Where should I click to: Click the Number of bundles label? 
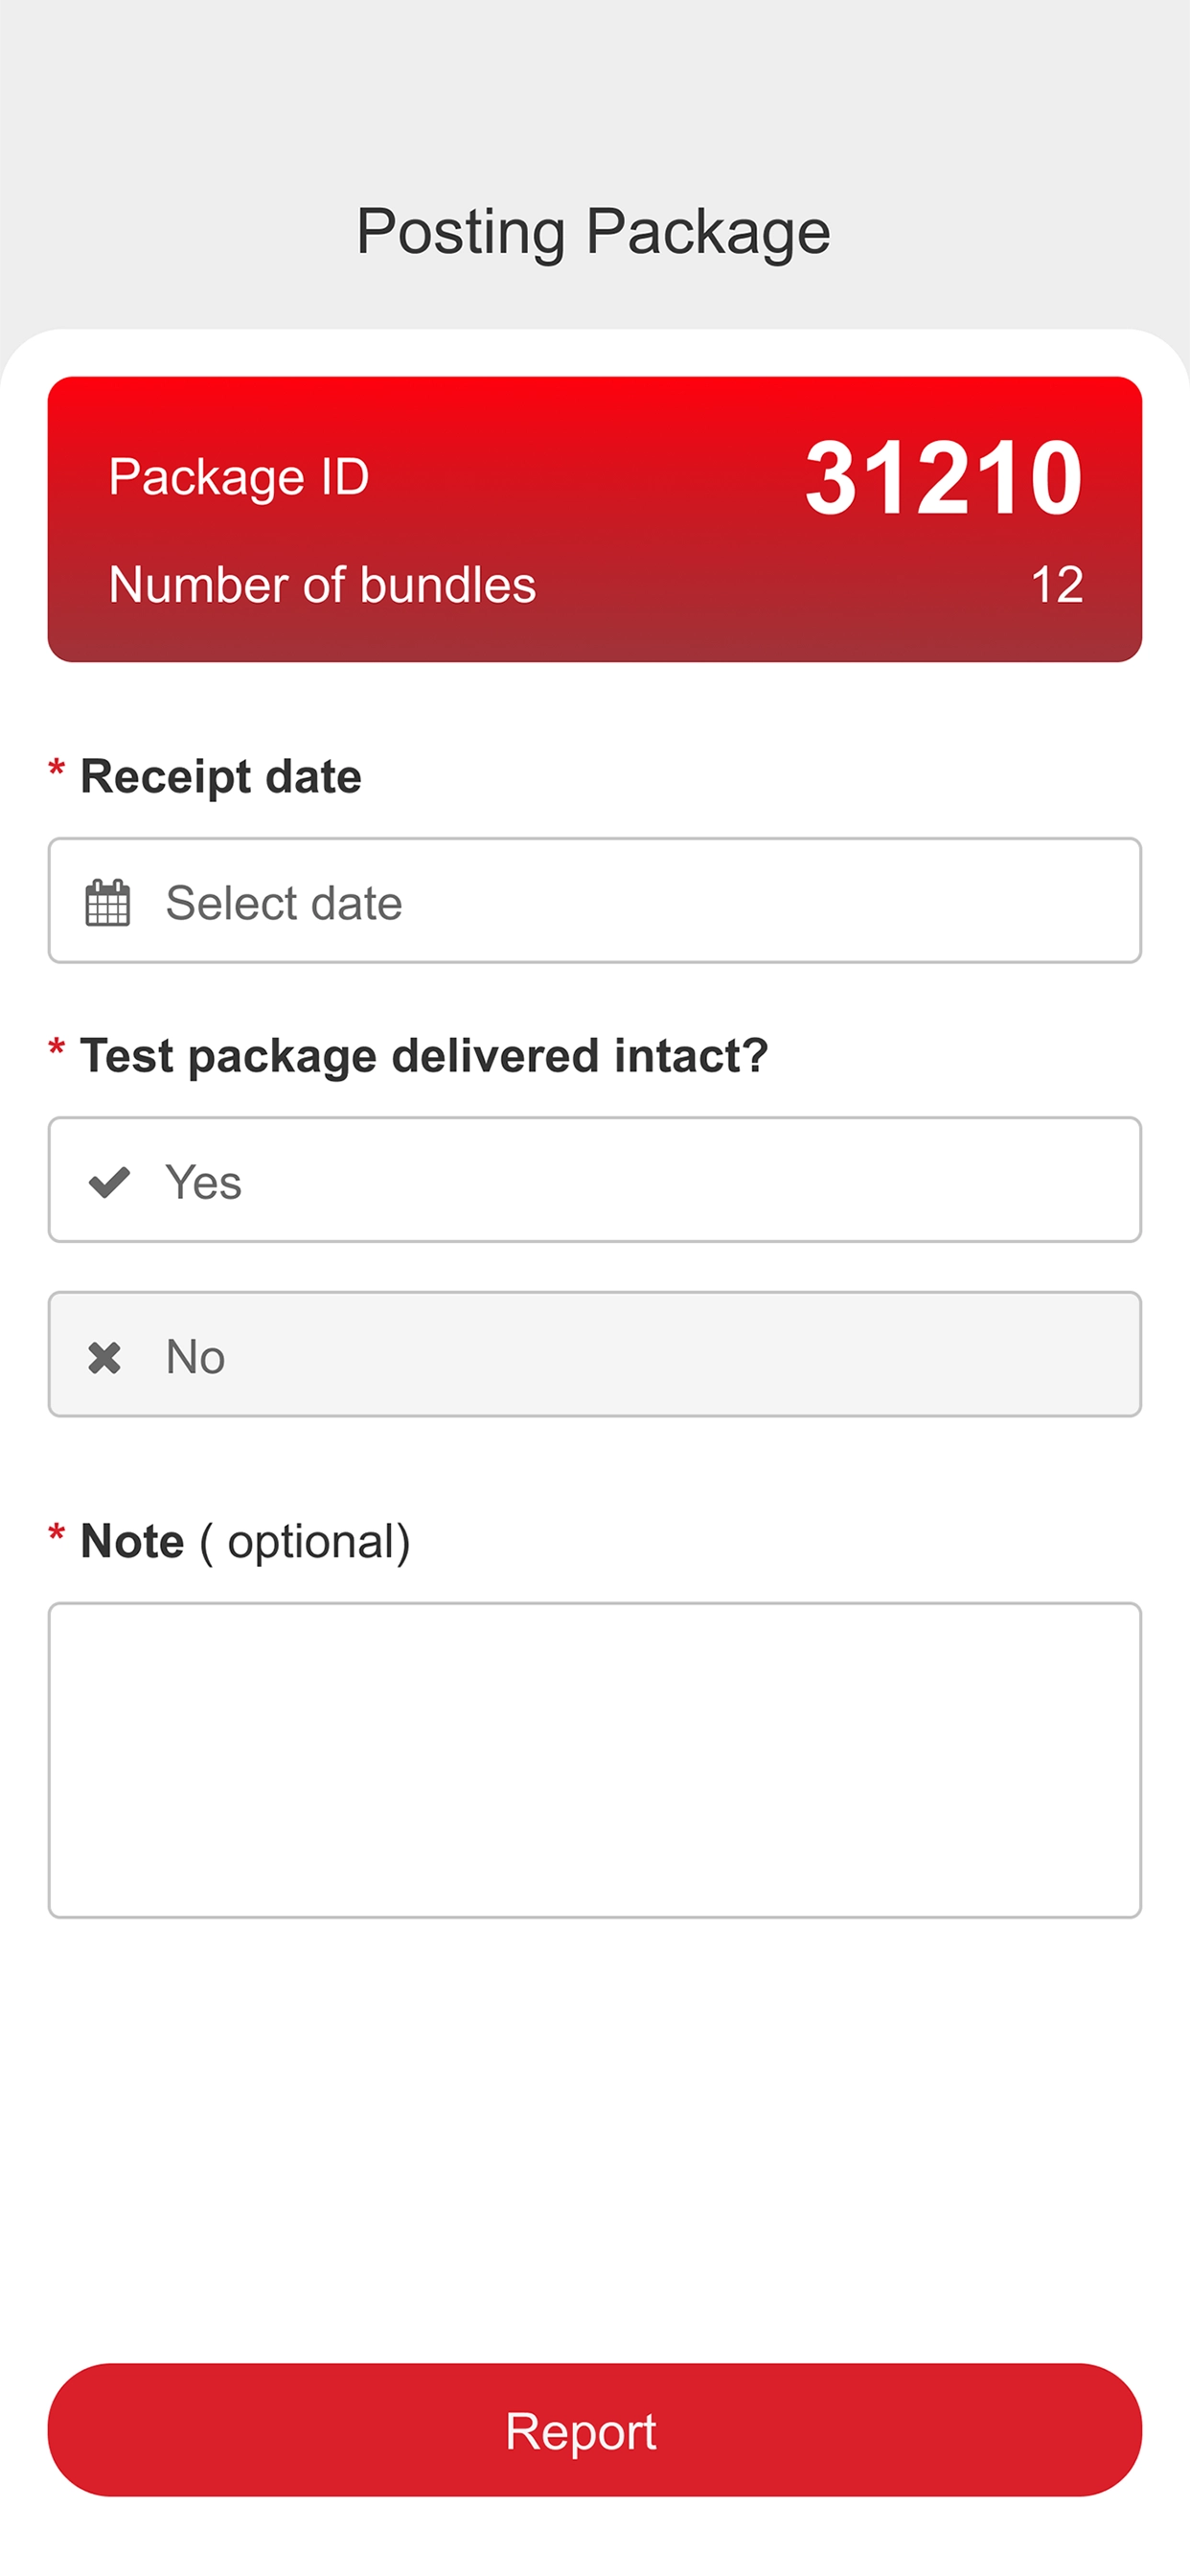322,585
